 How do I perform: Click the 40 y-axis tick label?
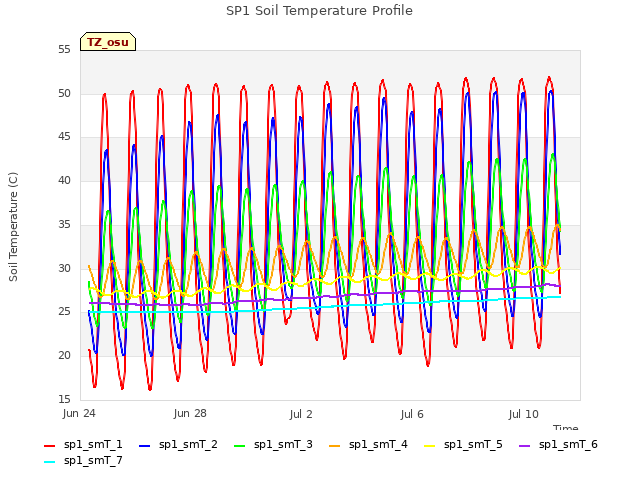click(64, 180)
